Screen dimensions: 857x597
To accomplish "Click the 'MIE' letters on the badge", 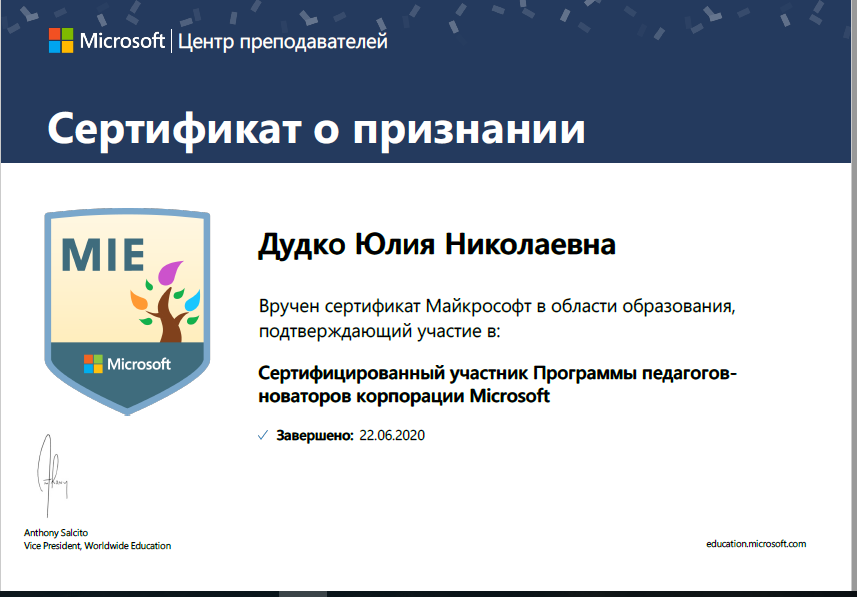I will [x=103, y=255].
